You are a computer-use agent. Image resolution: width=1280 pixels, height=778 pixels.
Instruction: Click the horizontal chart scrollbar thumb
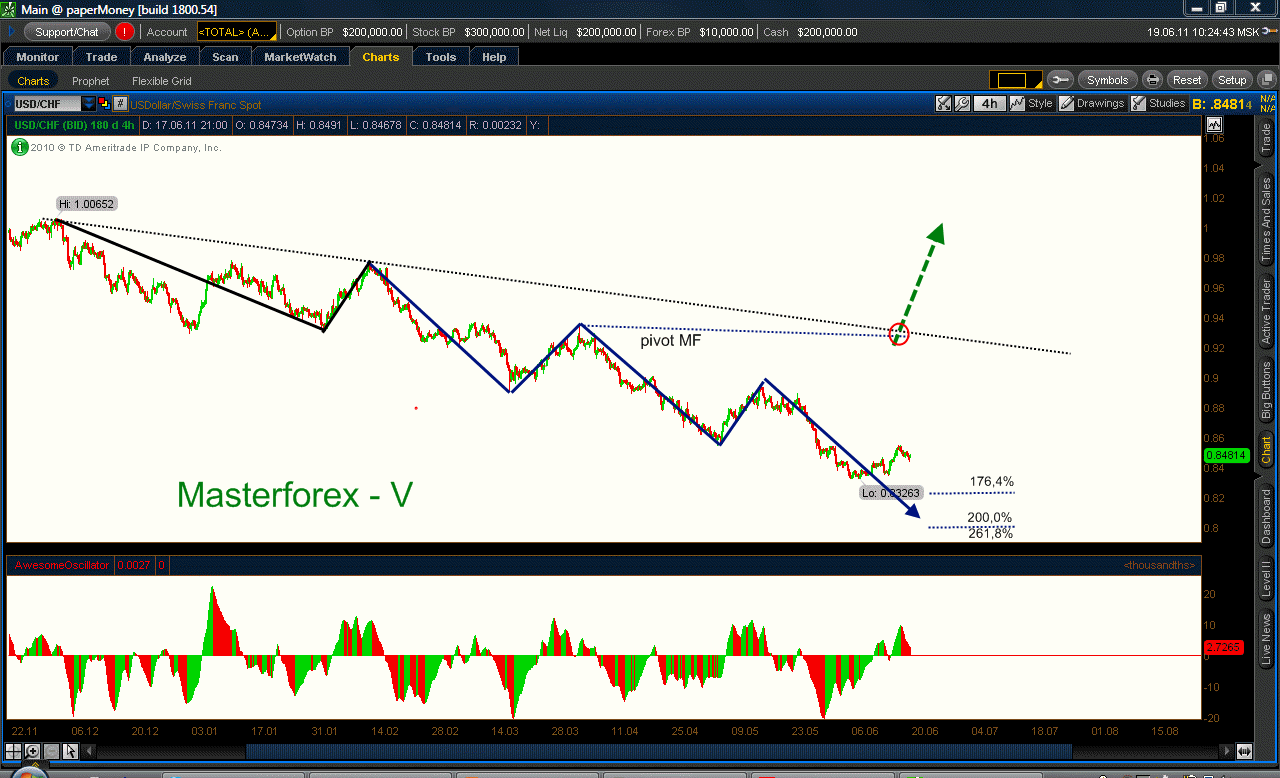[658, 751]
